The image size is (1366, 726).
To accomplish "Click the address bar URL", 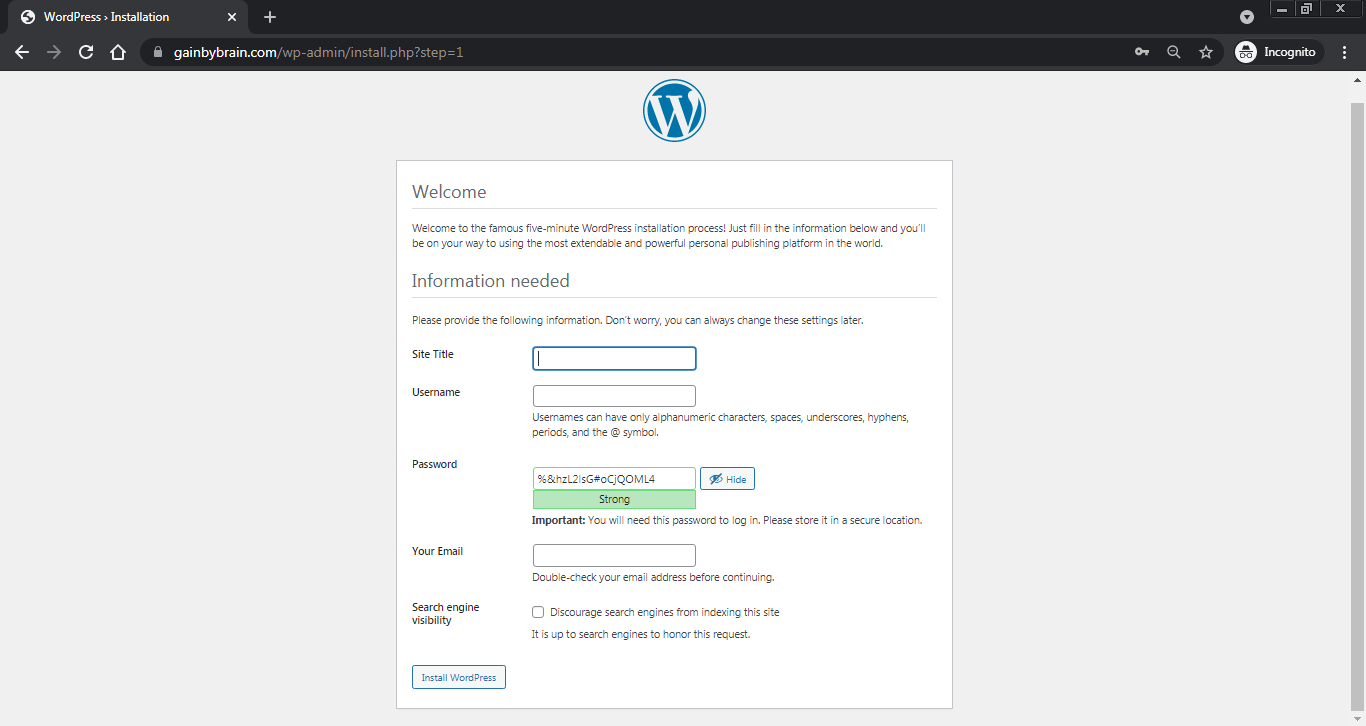I will point(320,52).
